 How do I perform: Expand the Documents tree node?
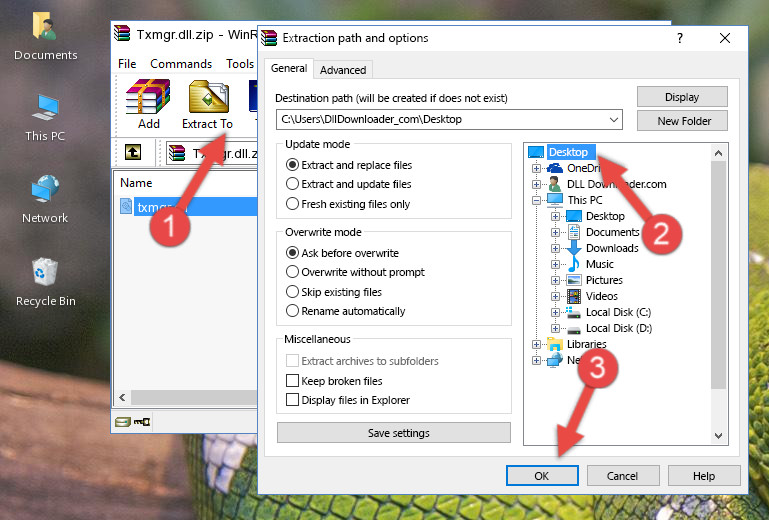pos(555,233)
